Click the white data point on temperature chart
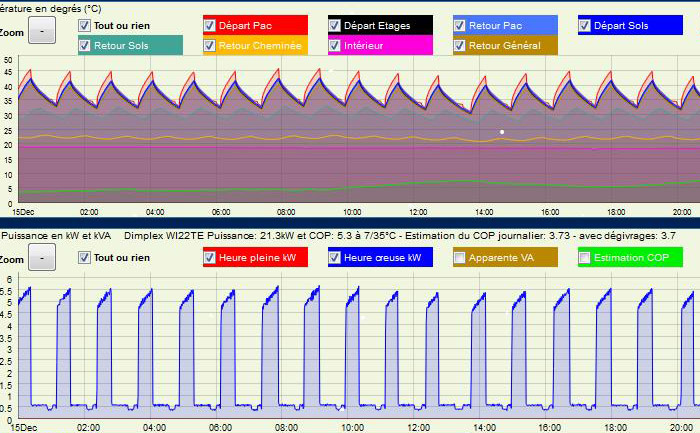The image size is (700, 433). 502,132
